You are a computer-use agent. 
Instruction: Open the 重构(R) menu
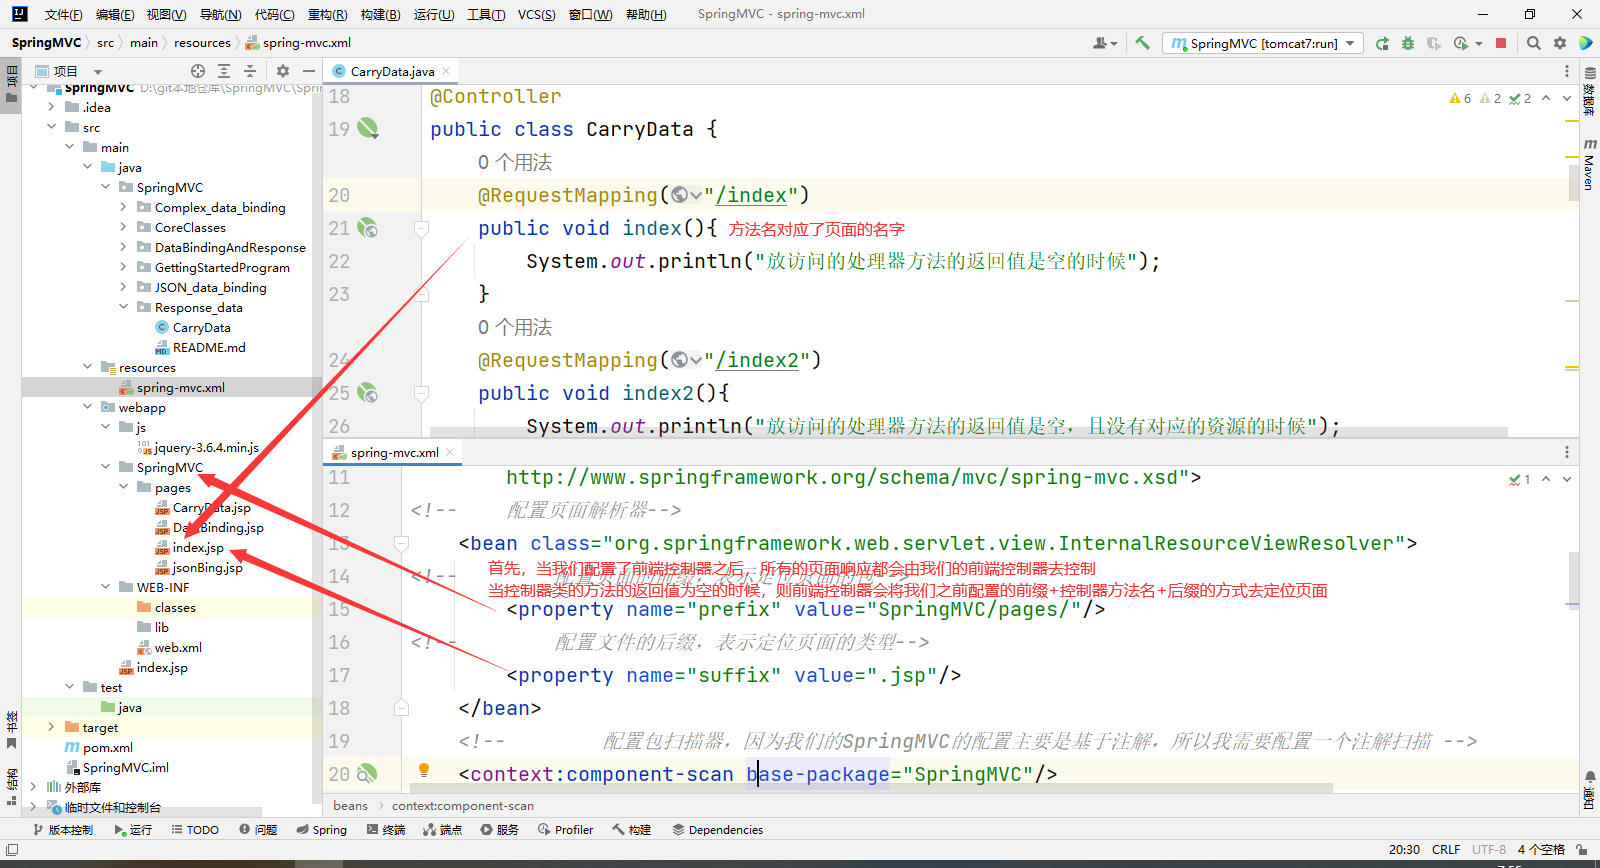327,14
